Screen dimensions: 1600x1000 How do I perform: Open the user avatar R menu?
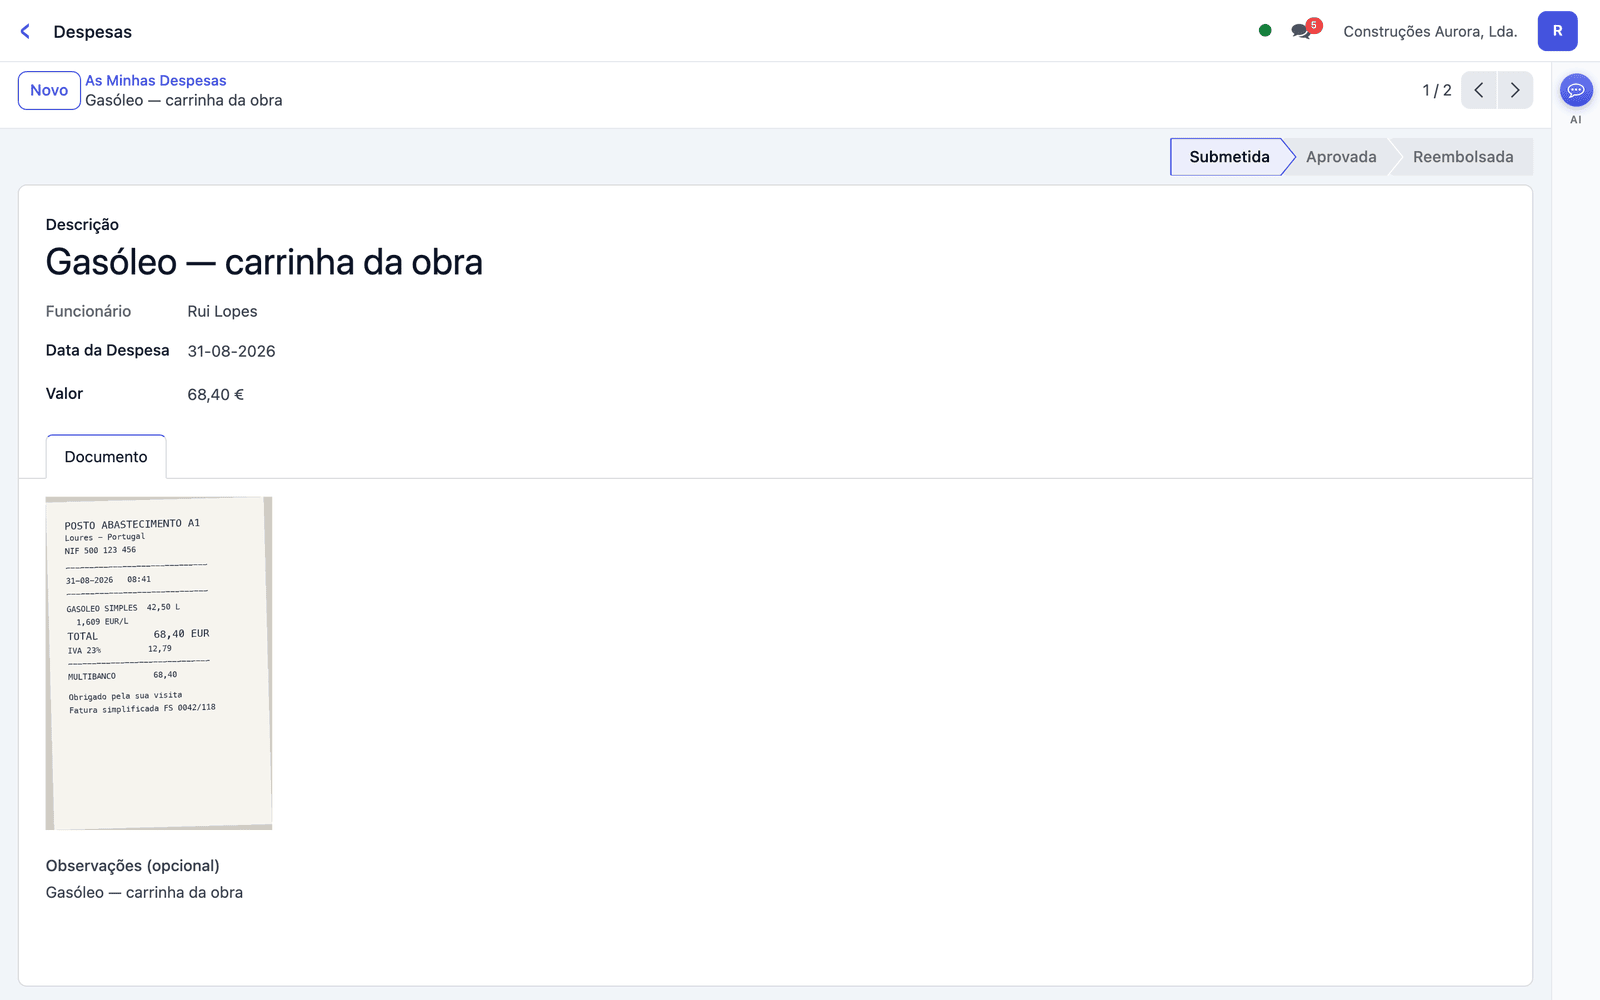1557,31
